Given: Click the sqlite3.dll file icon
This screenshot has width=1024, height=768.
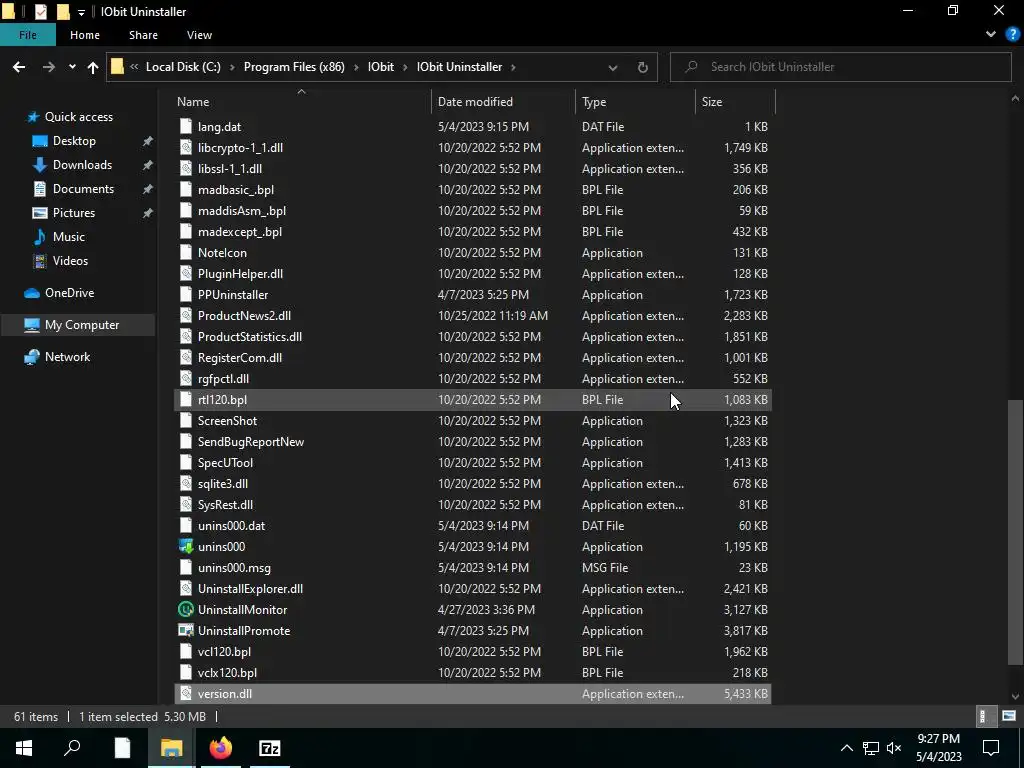Looking at the screenshot, I should pyautogui.click(x=186, y=483).
